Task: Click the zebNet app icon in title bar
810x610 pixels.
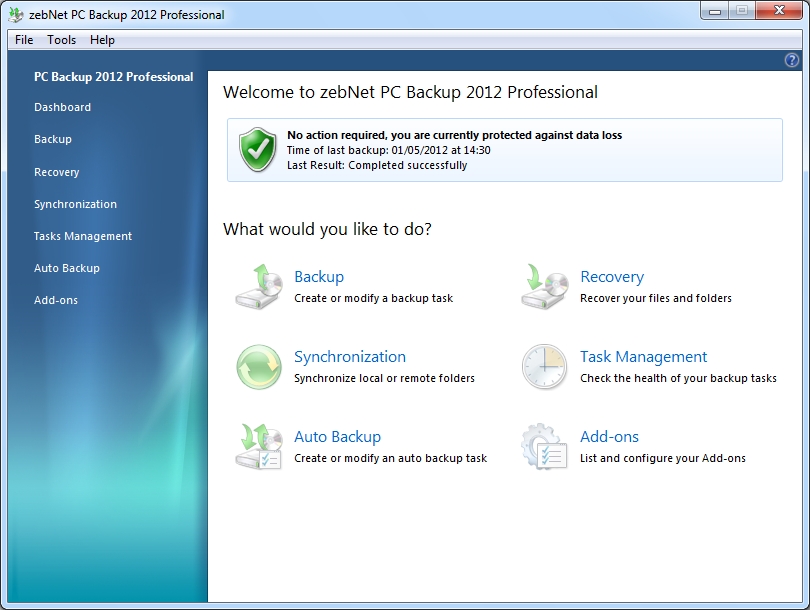Action: [x=16, y=15]
